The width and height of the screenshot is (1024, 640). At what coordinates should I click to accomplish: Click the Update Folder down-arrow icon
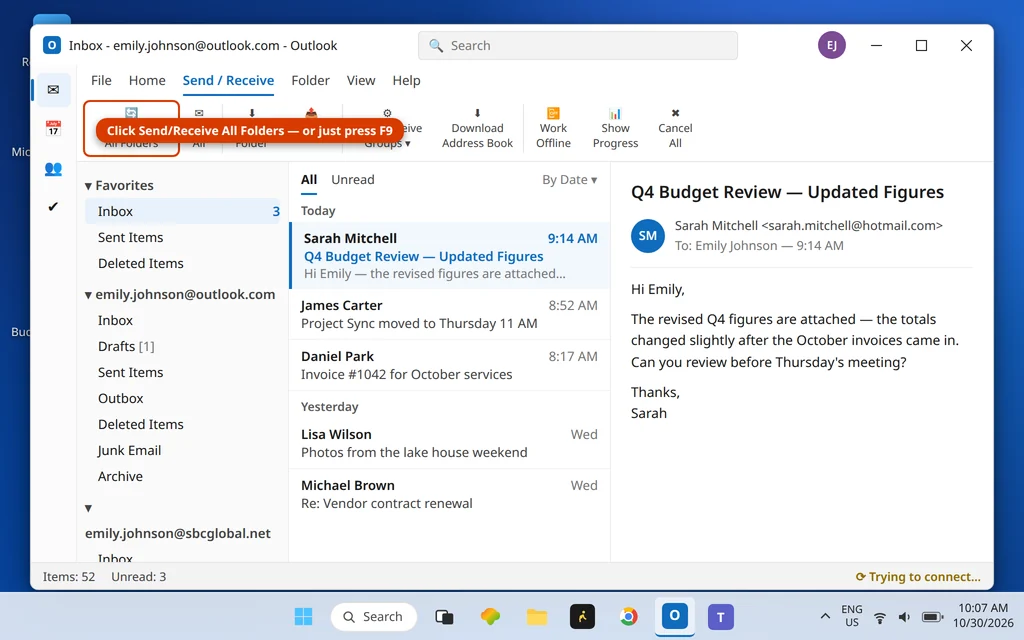click(251, 113)
